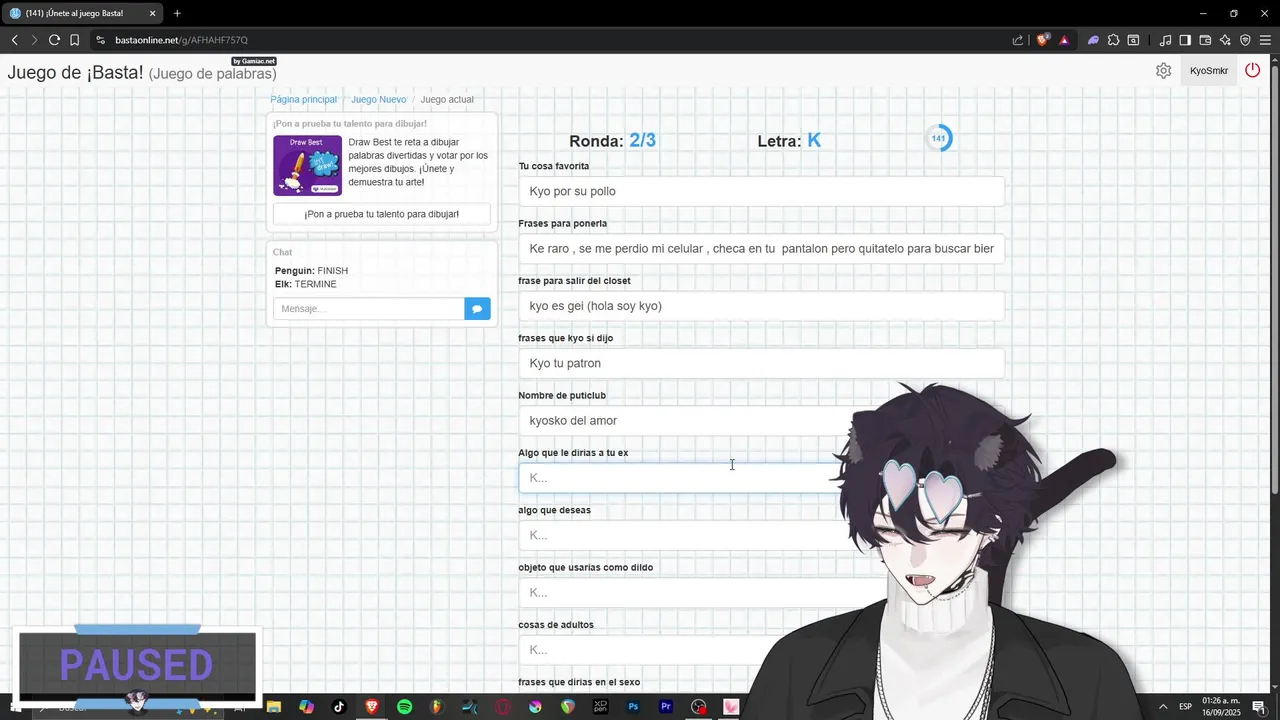Image resolution: width=1280 pixels, height=720 pixels.
Task: Click the address bar URL
Action: (x=181, y=40)
